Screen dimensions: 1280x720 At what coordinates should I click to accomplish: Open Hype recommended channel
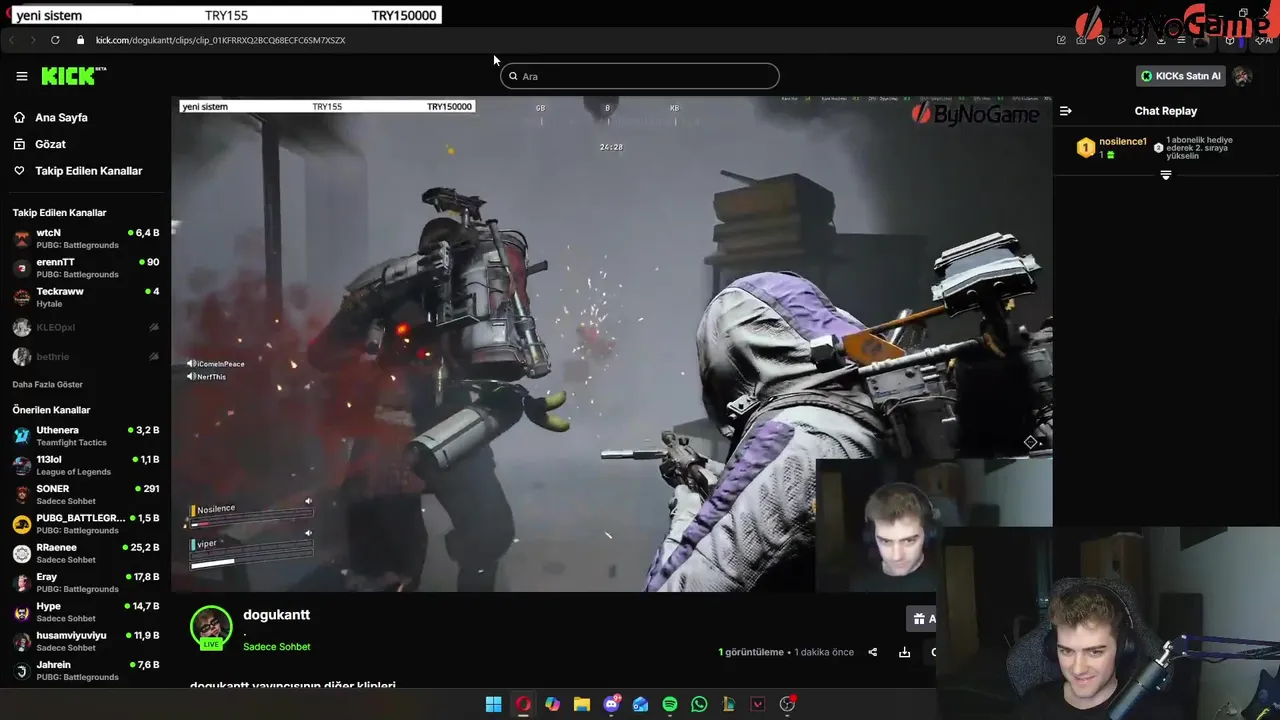85,612
